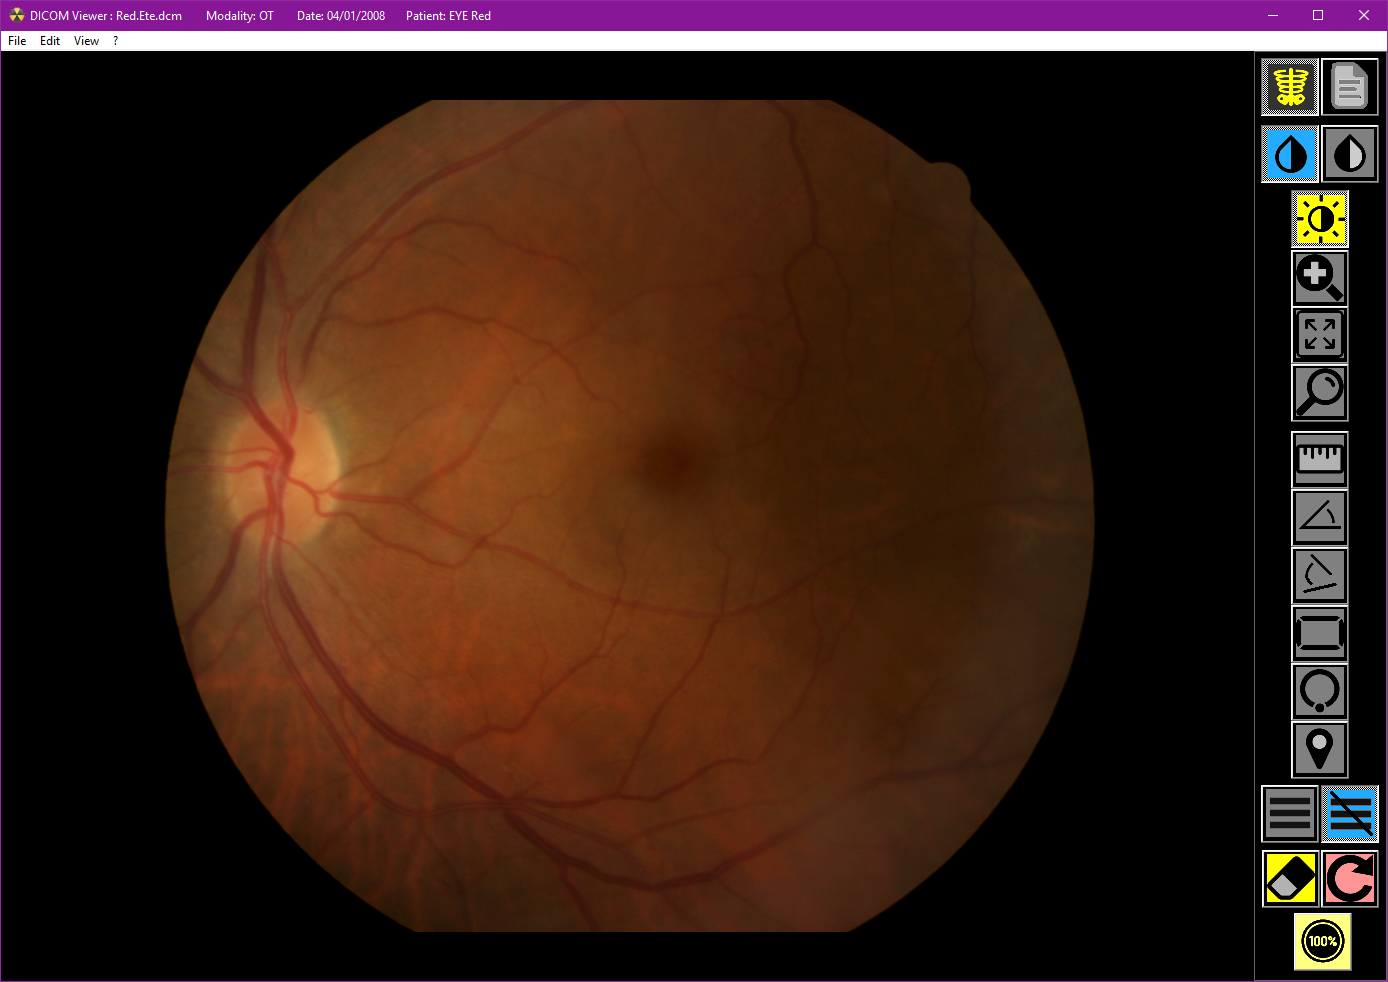Restore 100% zoom level button
Screen dimensions: 1388x982
(x=1322, y=941)
